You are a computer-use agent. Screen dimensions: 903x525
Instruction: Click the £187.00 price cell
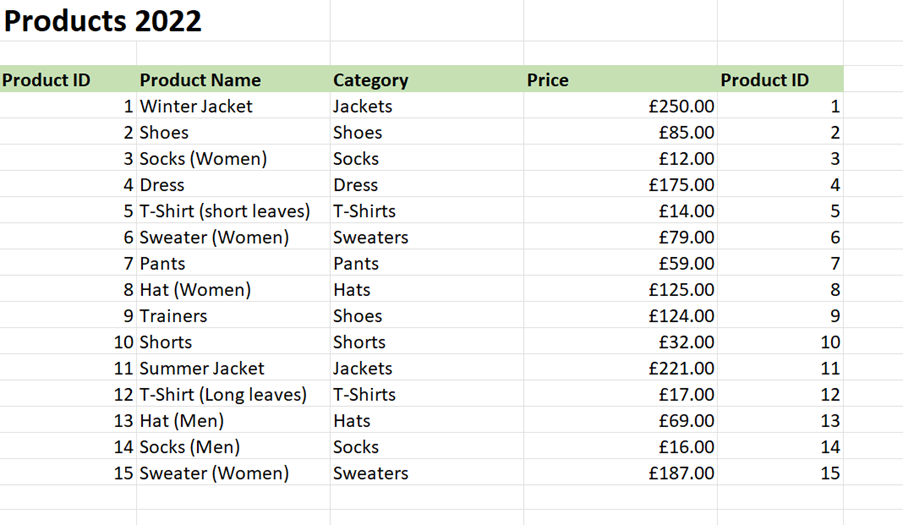click(x=620, y=473)
